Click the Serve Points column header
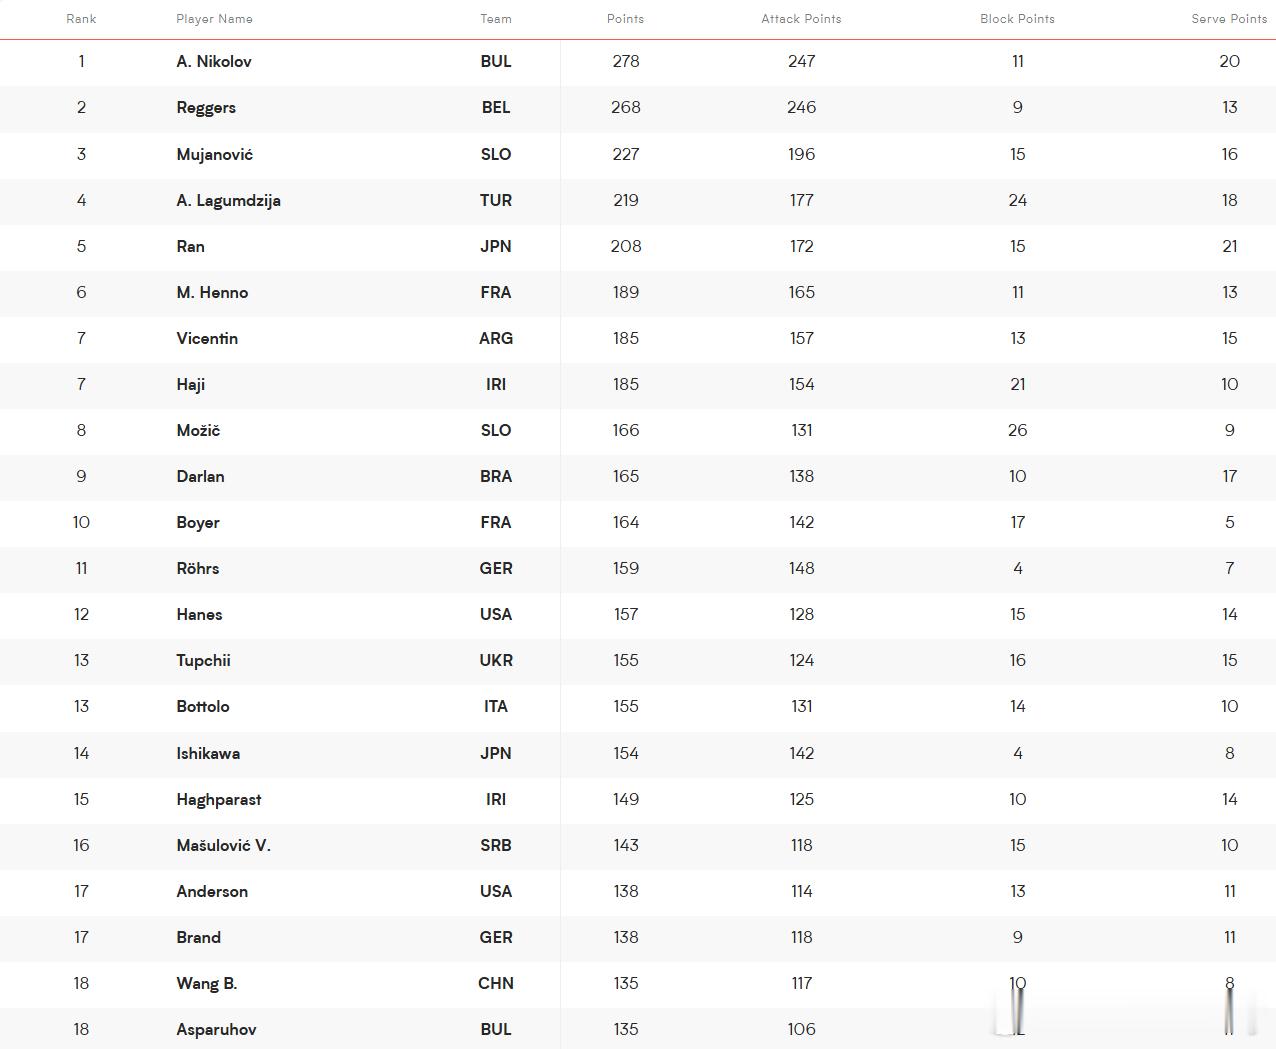Screen dimensions: 1276x1049 click(x=1229, y=19)
